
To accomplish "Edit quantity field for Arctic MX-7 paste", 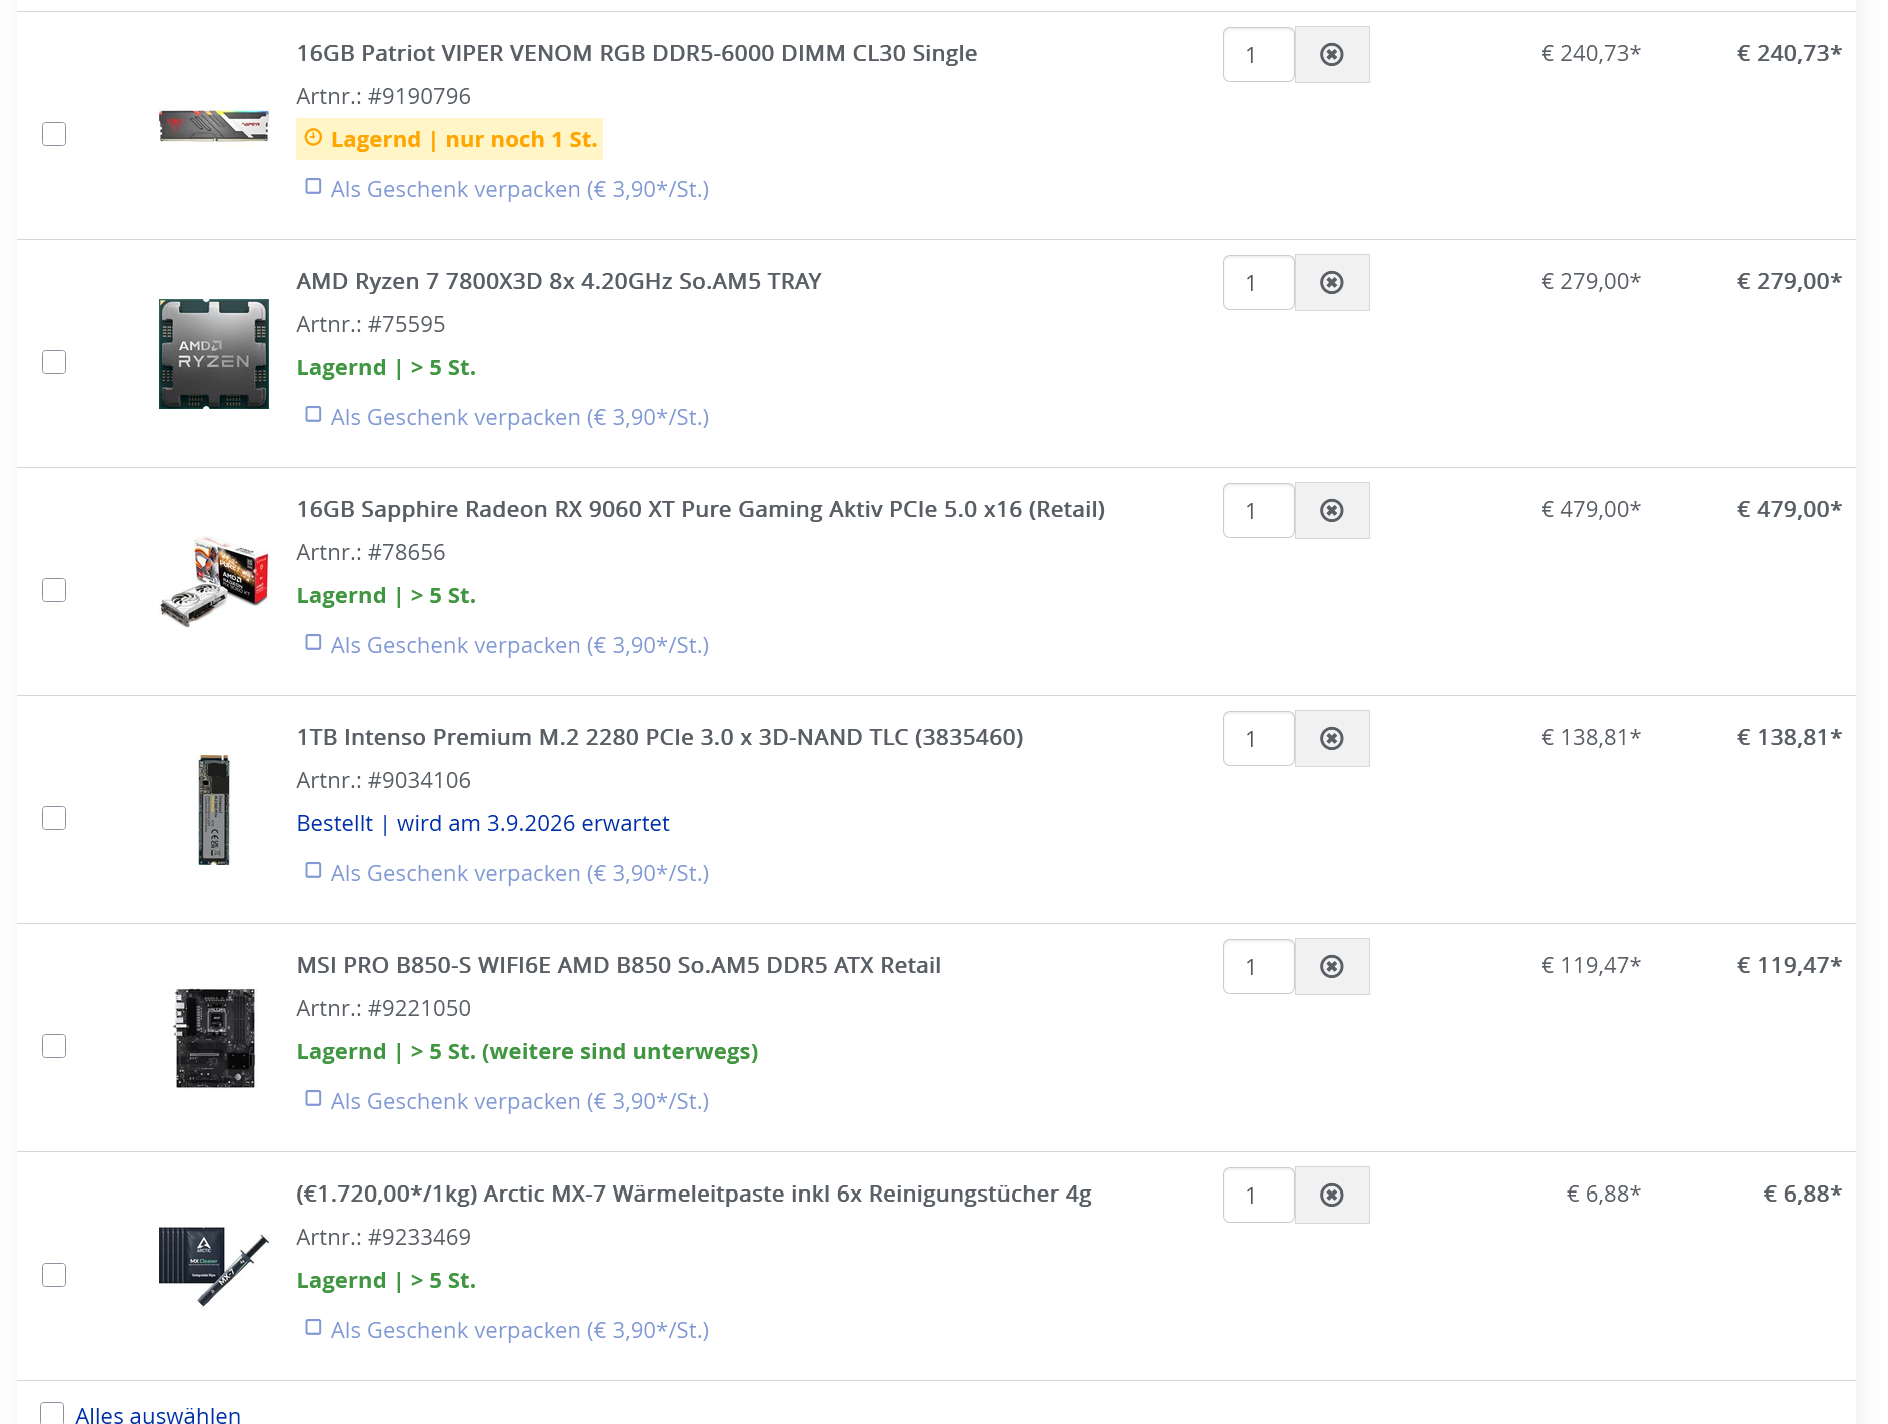I will pos(1259,1195).
